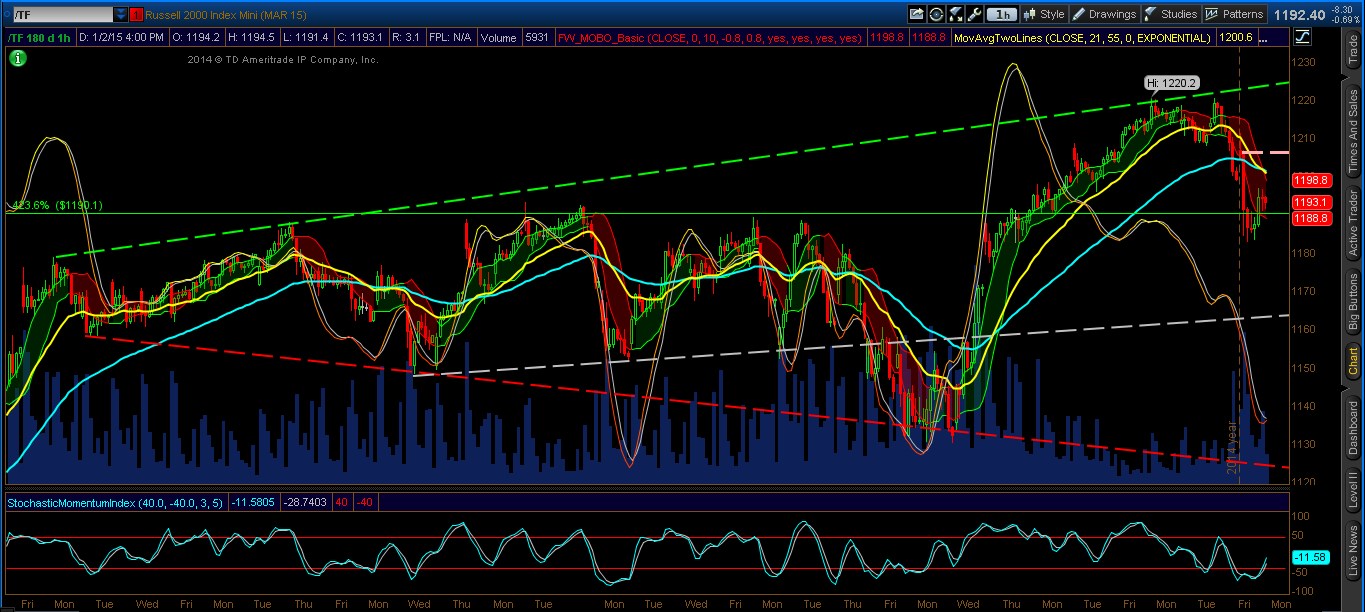Click the 'R: 3.1' range value

click(405, 38)
